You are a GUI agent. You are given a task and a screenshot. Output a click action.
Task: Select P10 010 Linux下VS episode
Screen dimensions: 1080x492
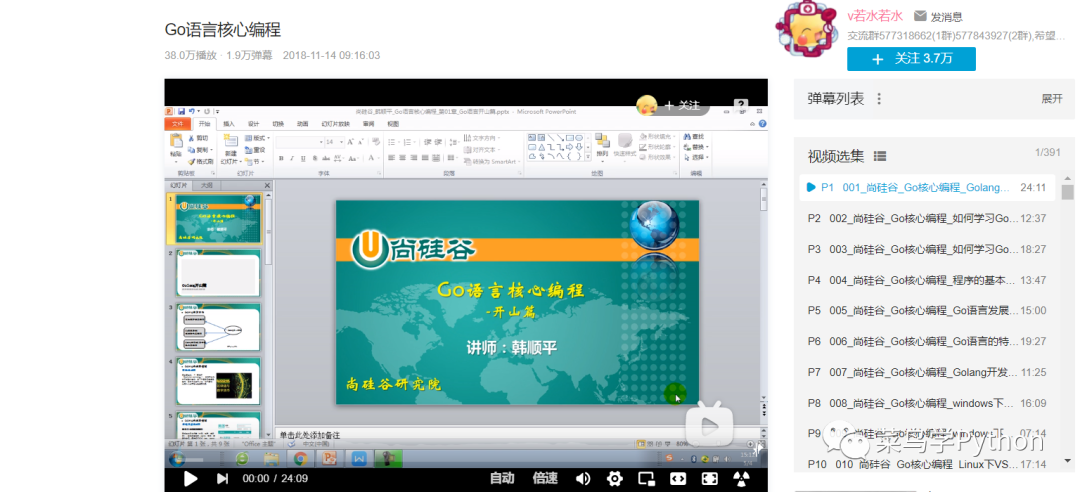(927, 464)
